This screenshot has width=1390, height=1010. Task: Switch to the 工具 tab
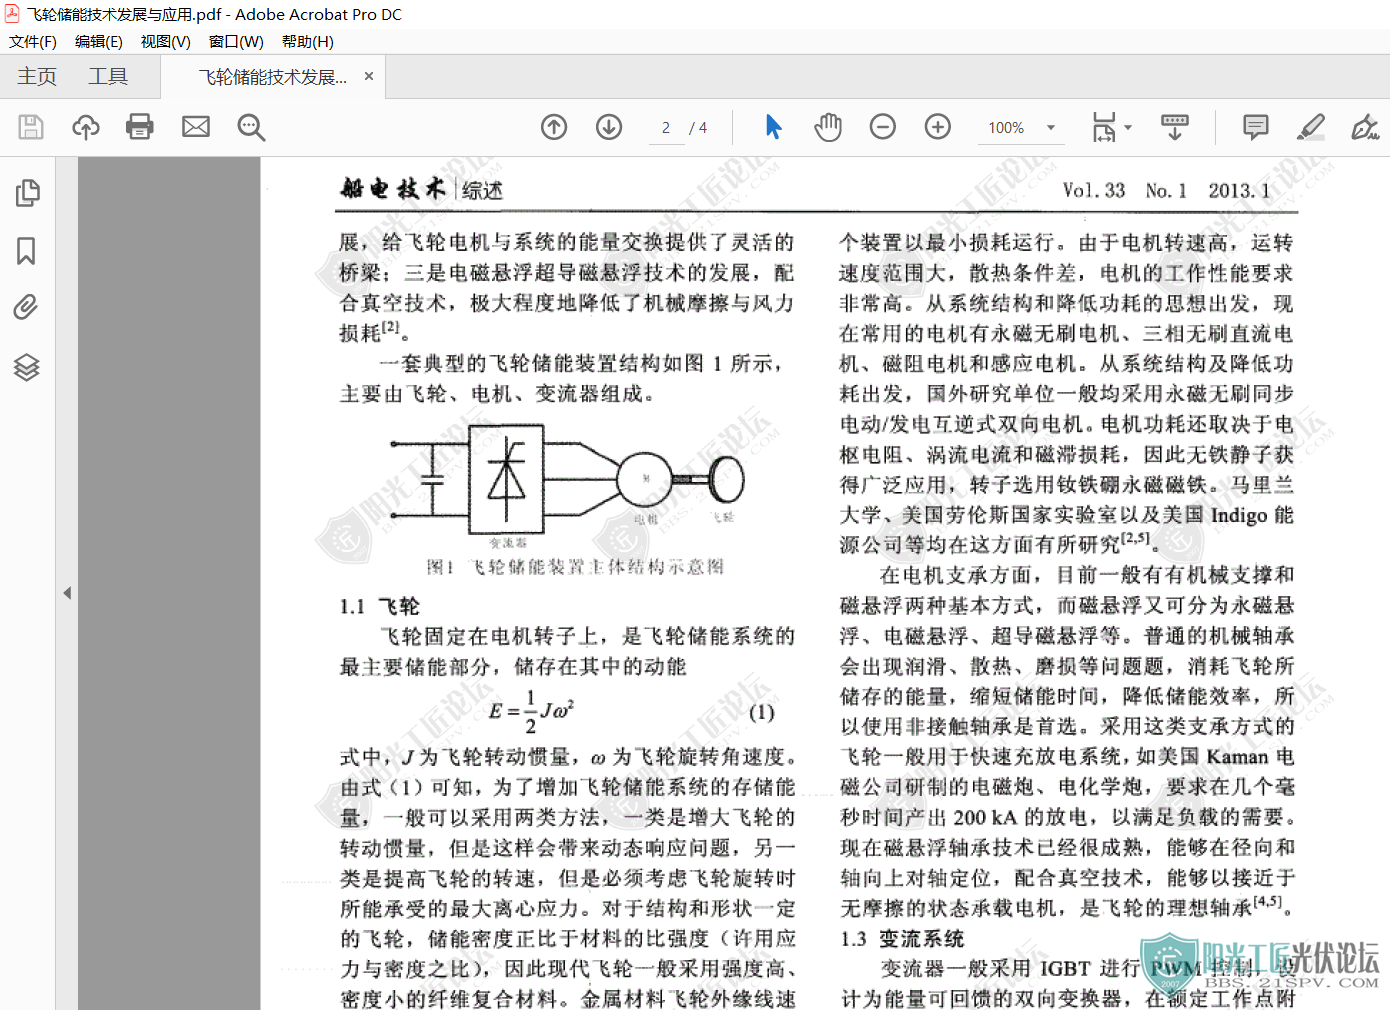pyautogui.click(x=108, y=77)
